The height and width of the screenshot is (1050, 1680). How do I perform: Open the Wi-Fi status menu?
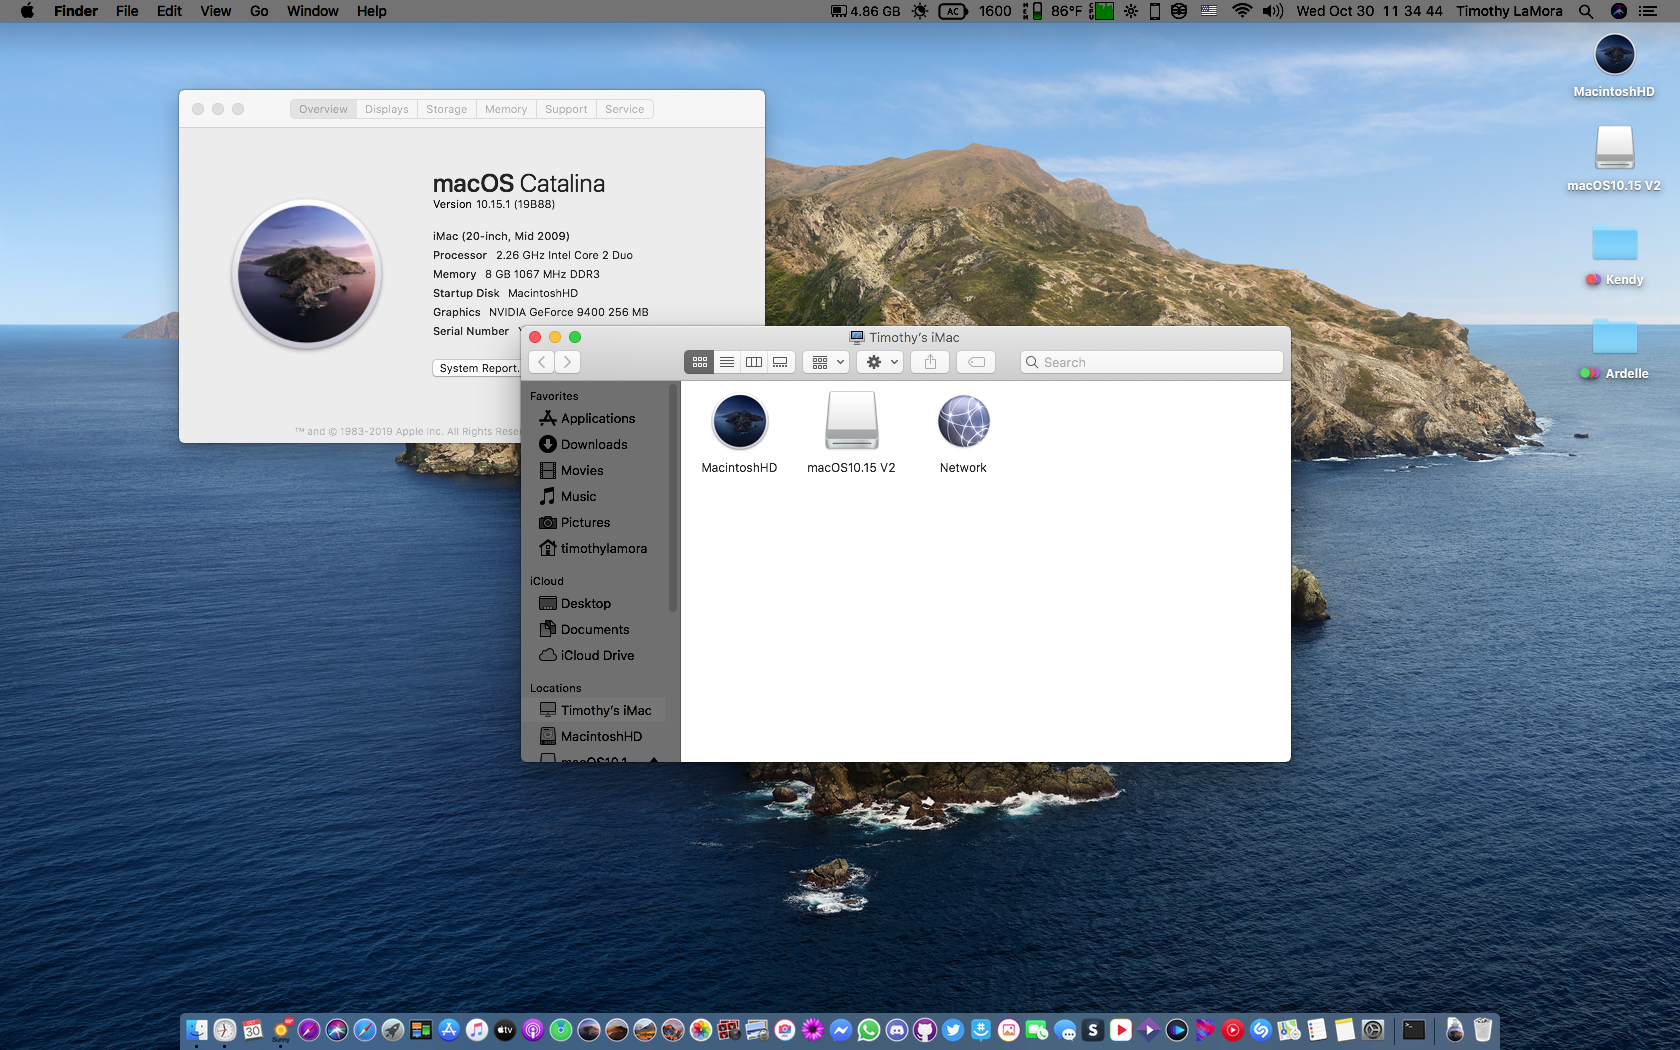1242,11
